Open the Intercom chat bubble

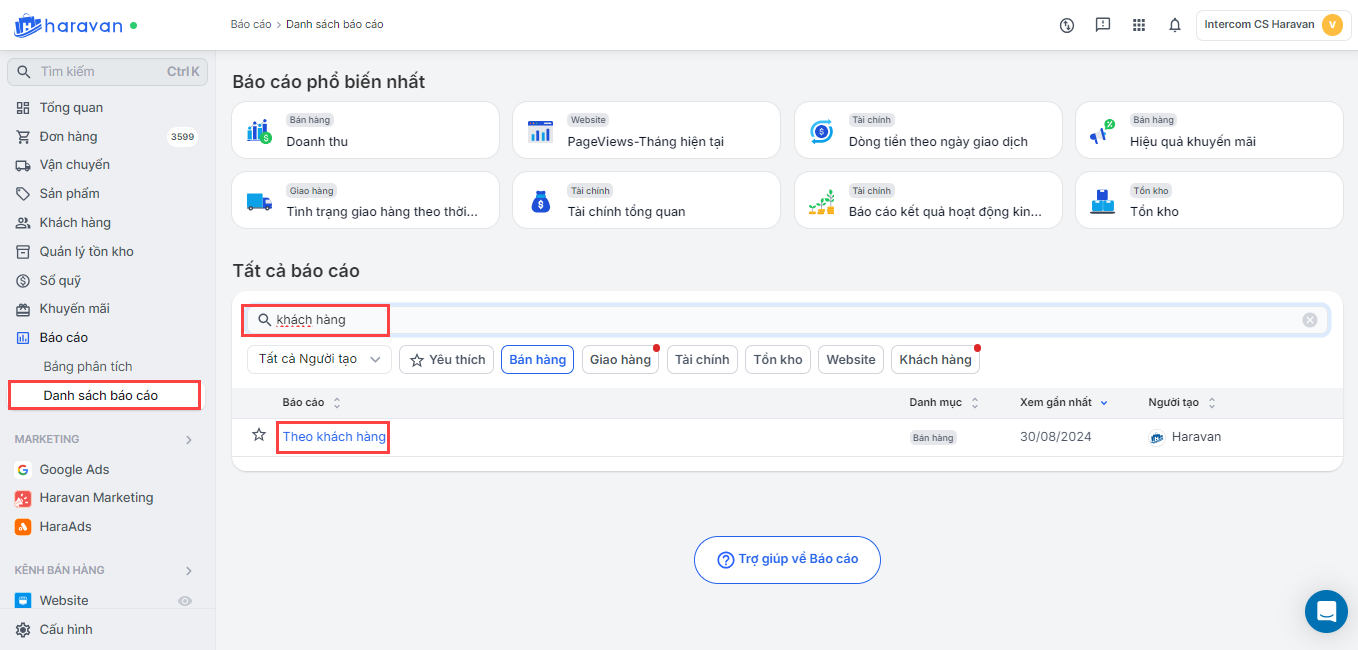[1326, 611]
